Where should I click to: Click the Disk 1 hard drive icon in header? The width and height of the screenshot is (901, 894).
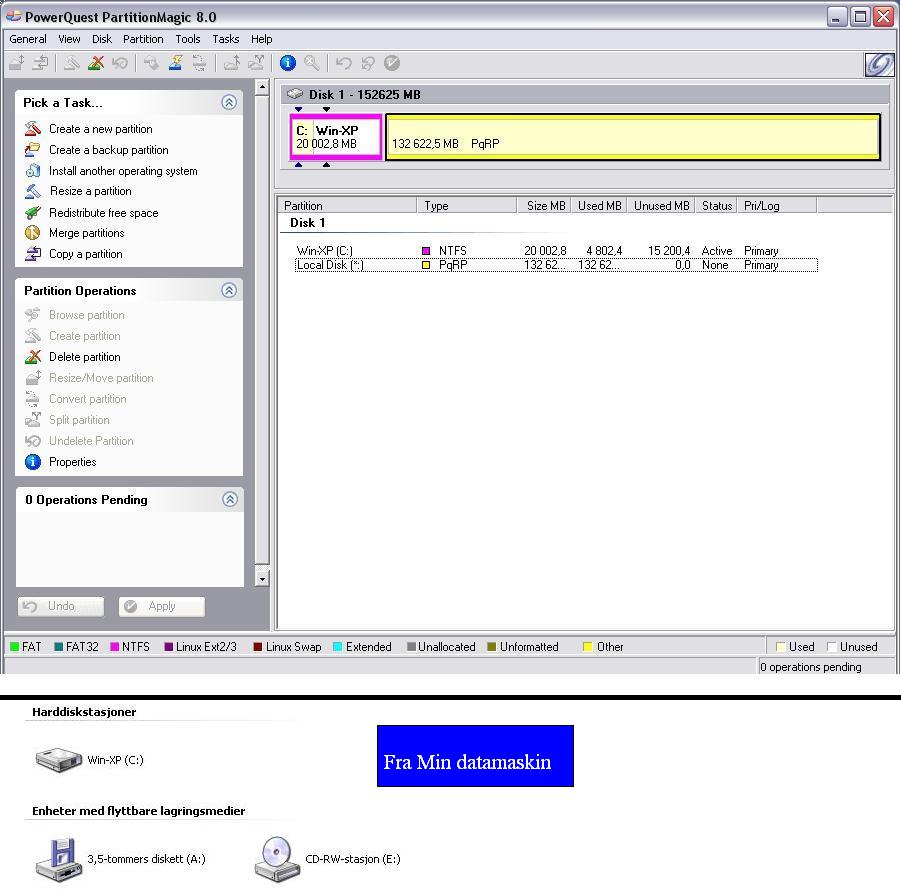coord(295,94)
